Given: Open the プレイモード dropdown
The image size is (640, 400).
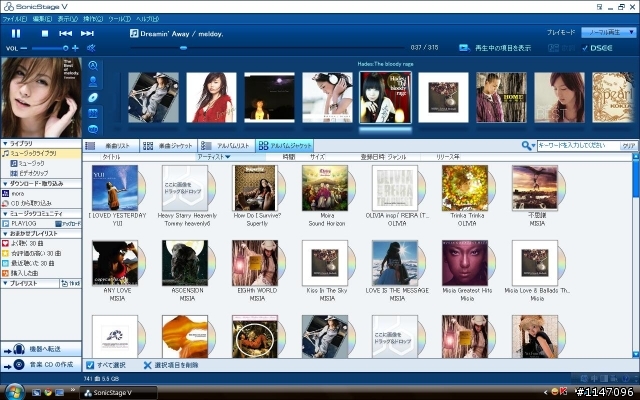Looking at the screenshot, I should point(608,32).
